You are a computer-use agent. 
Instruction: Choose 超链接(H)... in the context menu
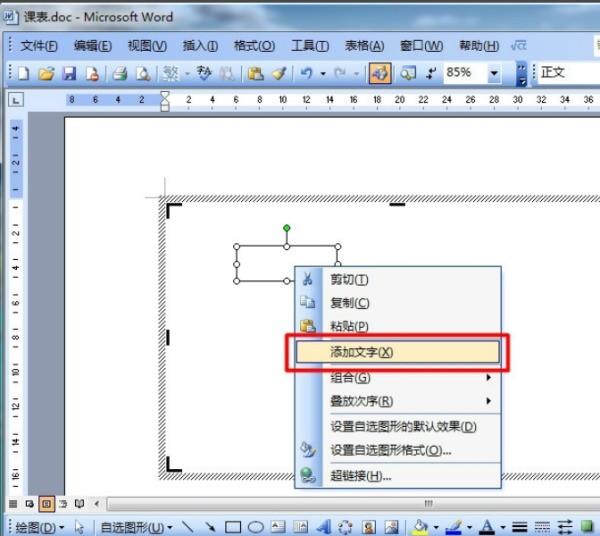398,476
